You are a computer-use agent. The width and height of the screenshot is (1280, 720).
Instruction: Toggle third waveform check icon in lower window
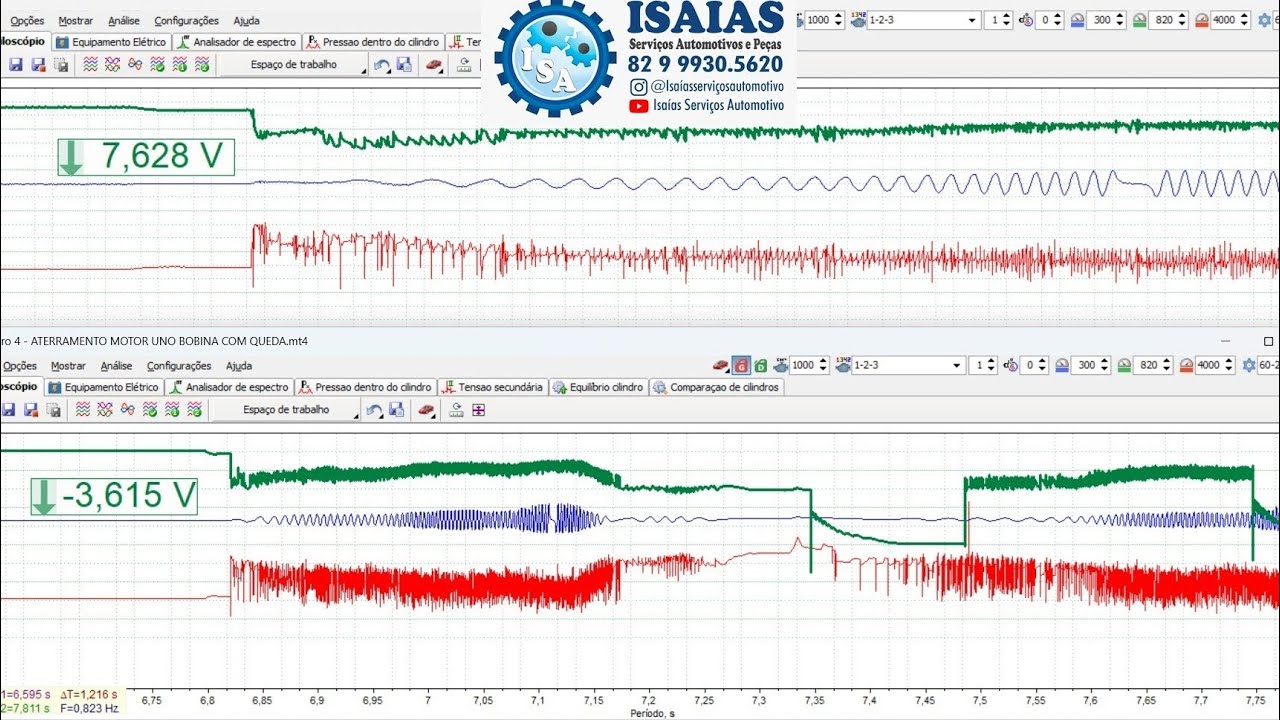tap(194, 409)
